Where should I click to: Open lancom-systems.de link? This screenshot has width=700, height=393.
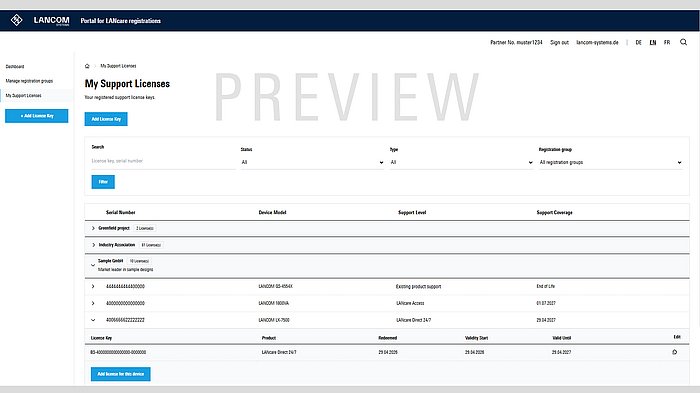coord(597,42)
